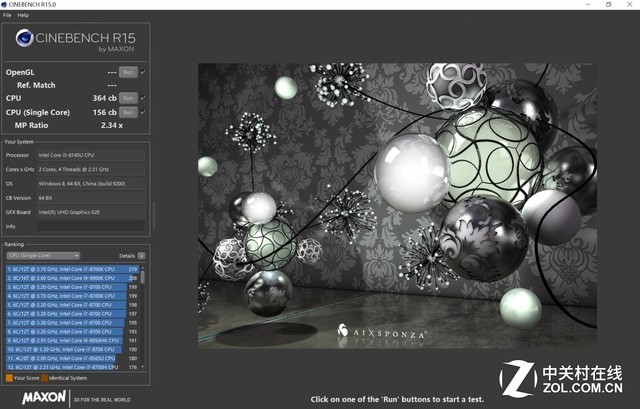
Task: Toggle the OpenGL test checkbox
Action: (142, 72)
